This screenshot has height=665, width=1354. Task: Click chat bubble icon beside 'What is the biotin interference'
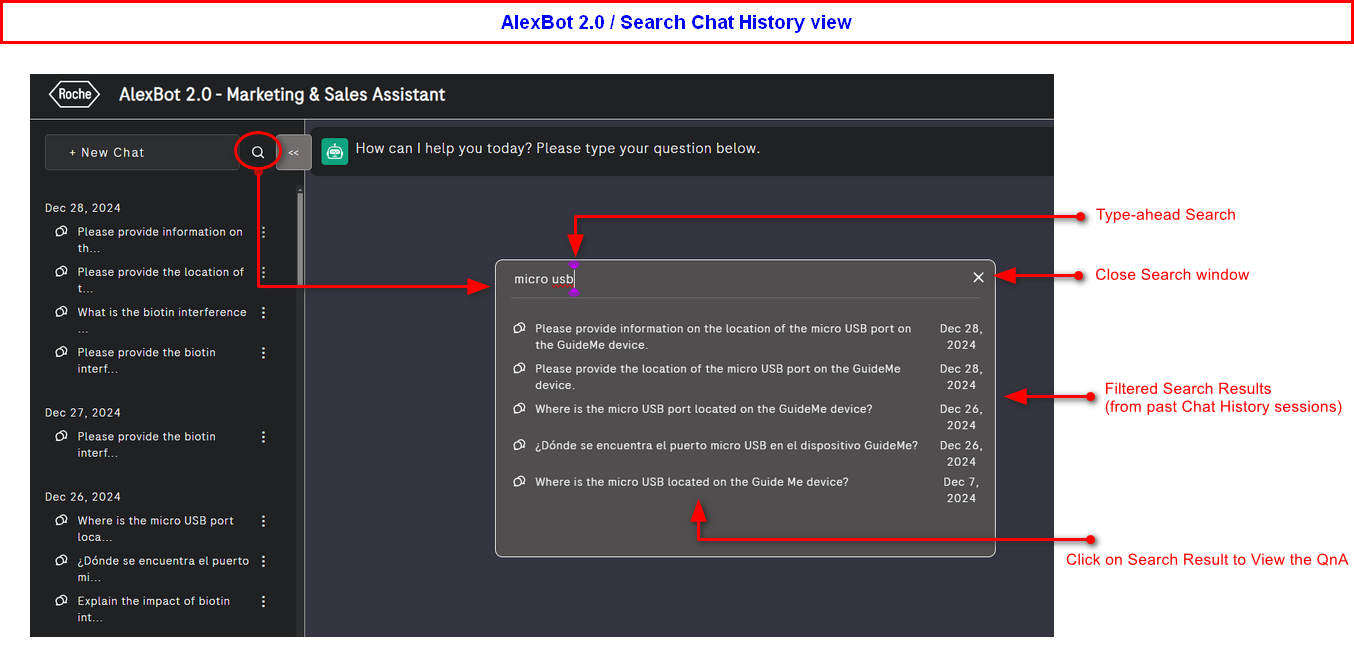62,312
